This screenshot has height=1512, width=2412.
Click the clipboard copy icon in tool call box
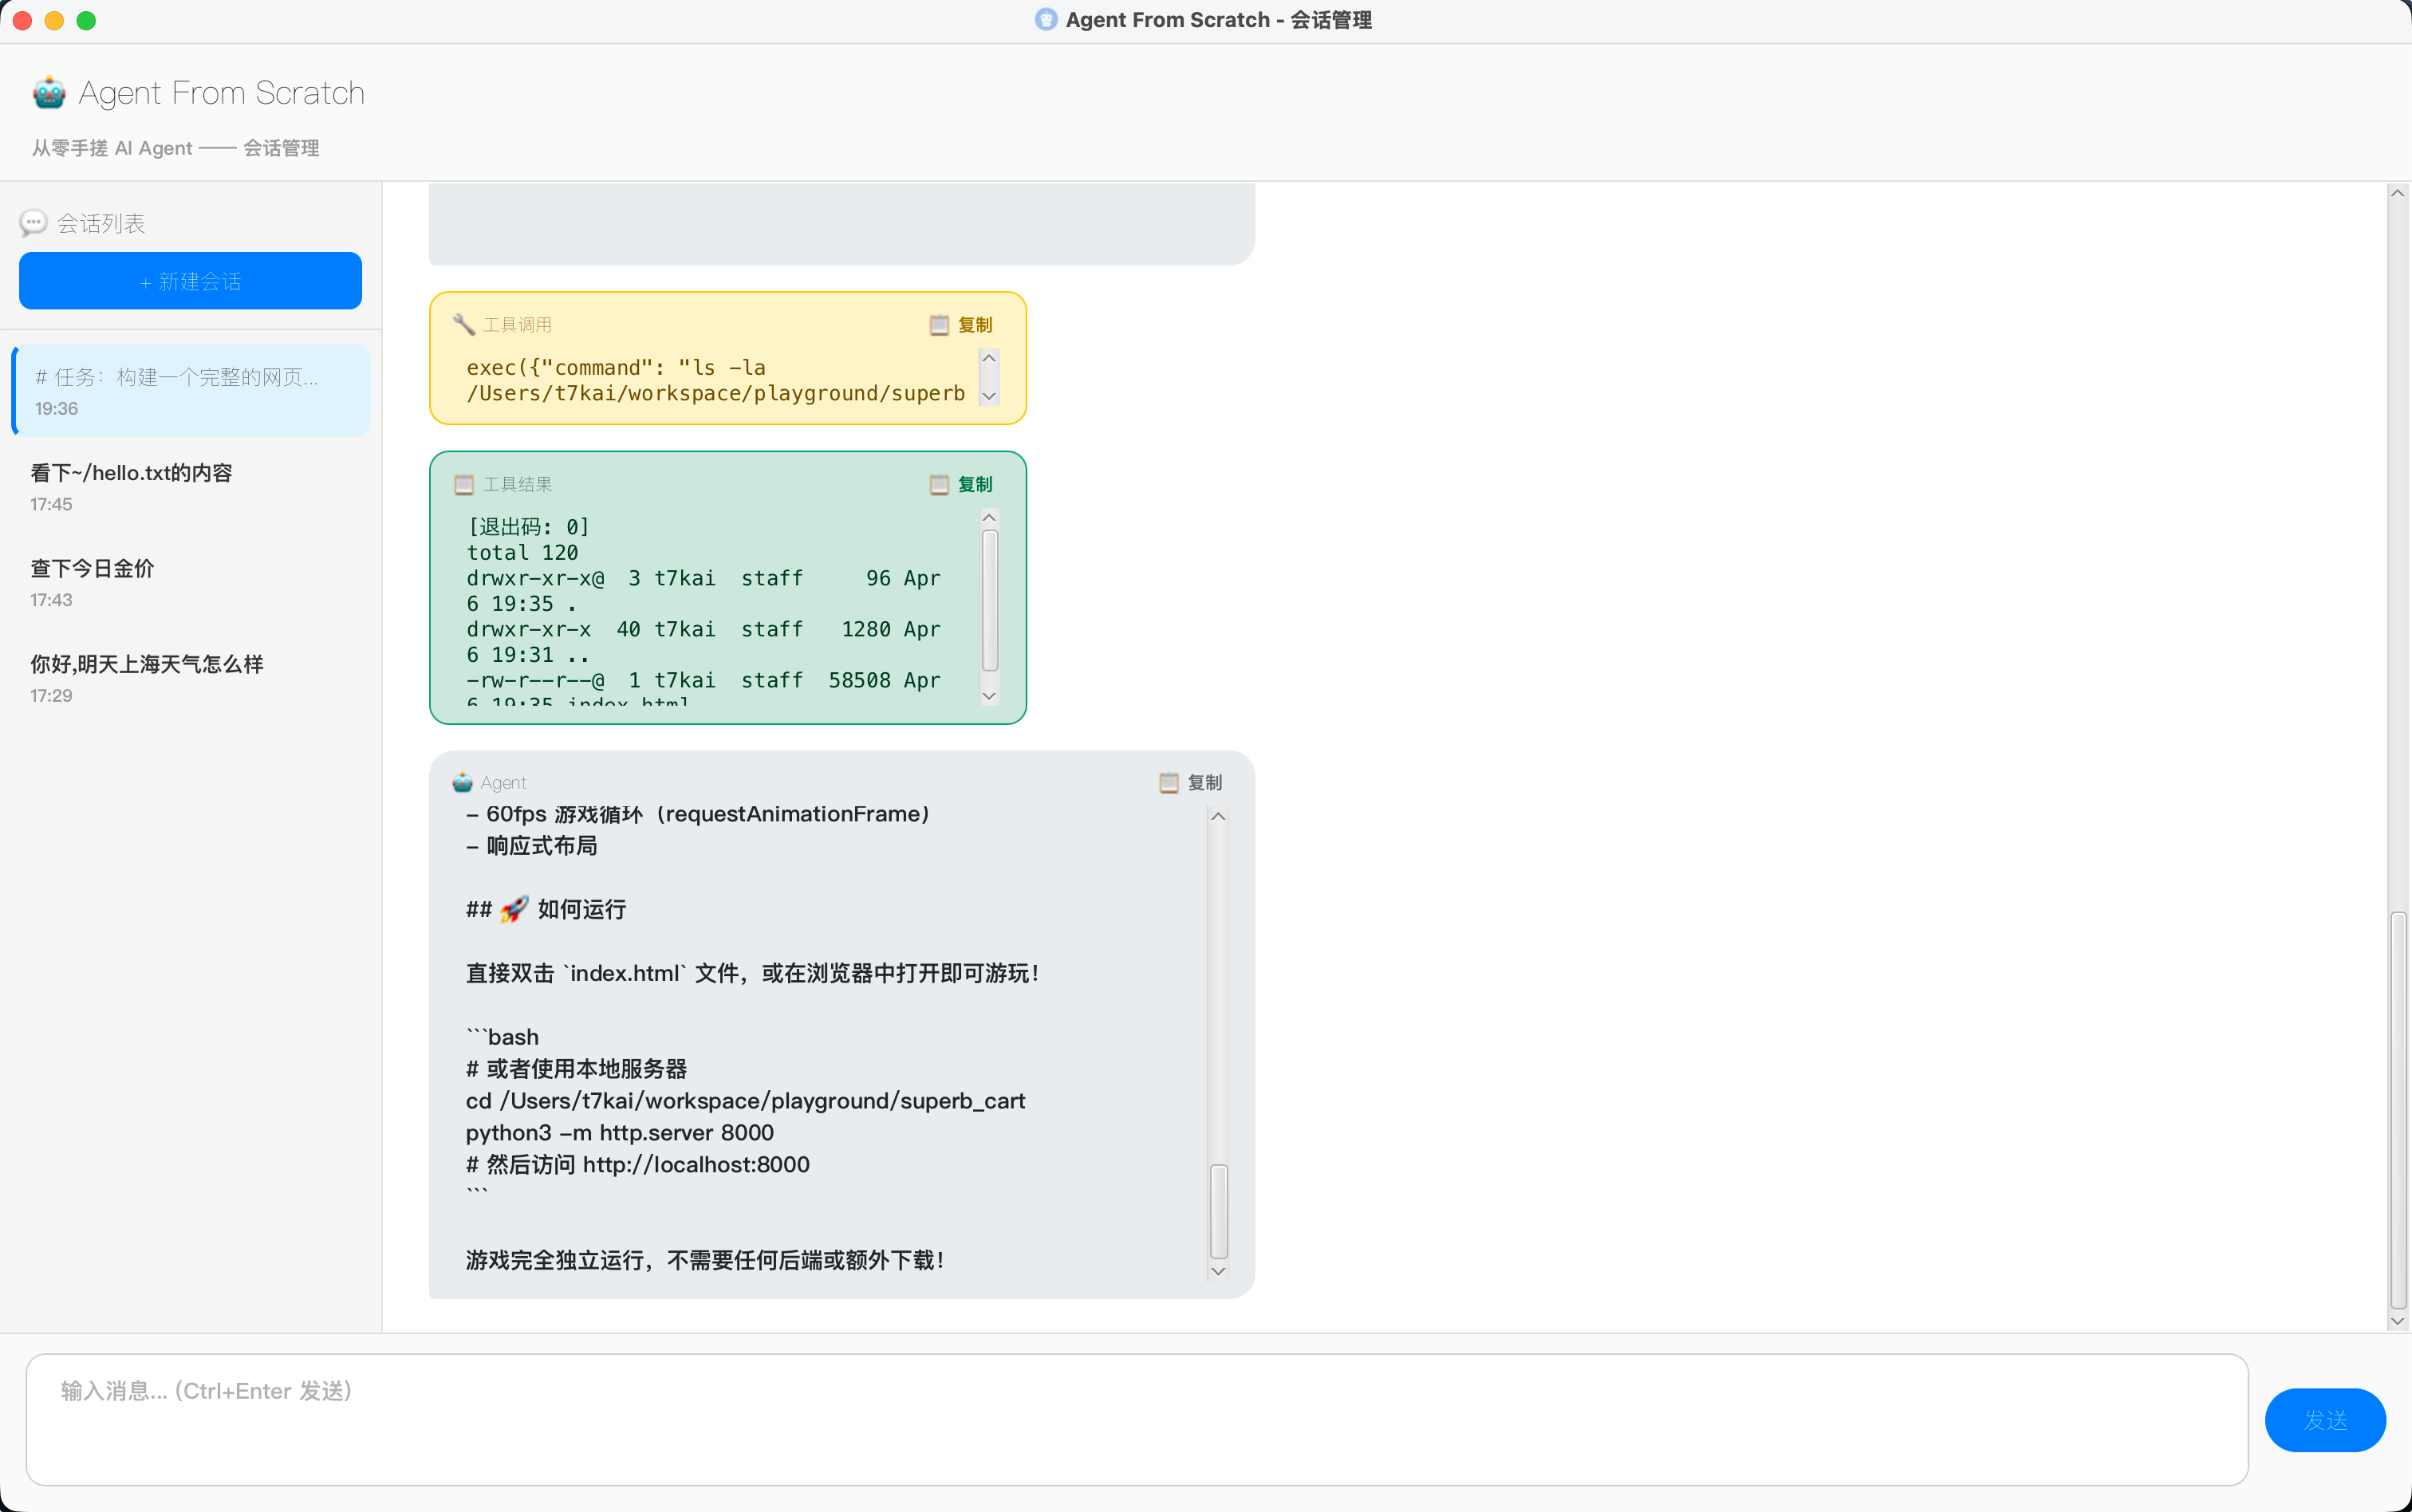[x=939, y=325]
